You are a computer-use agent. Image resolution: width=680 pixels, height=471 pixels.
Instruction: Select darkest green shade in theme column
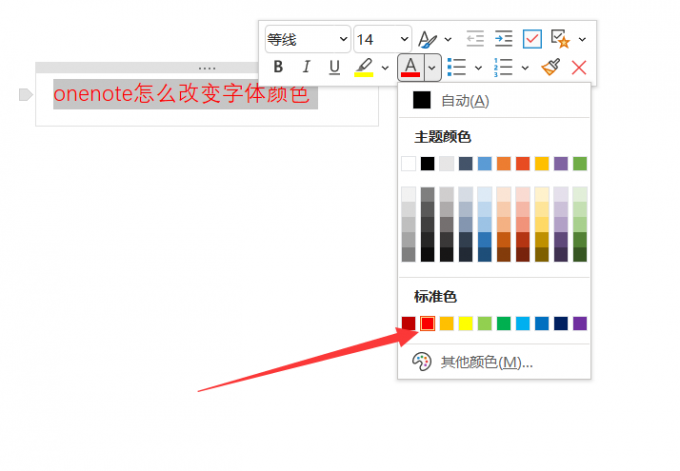[580, 255]
